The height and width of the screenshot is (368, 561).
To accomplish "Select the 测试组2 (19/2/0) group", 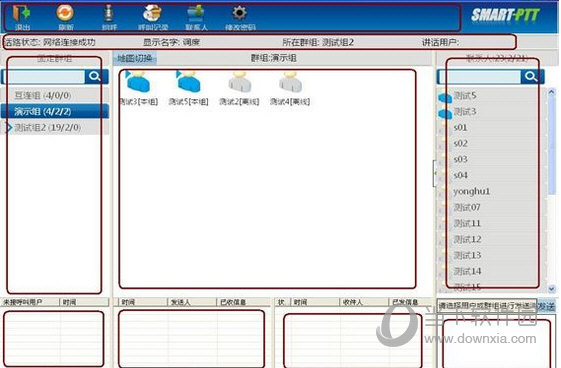I will (x=55, y=127).
